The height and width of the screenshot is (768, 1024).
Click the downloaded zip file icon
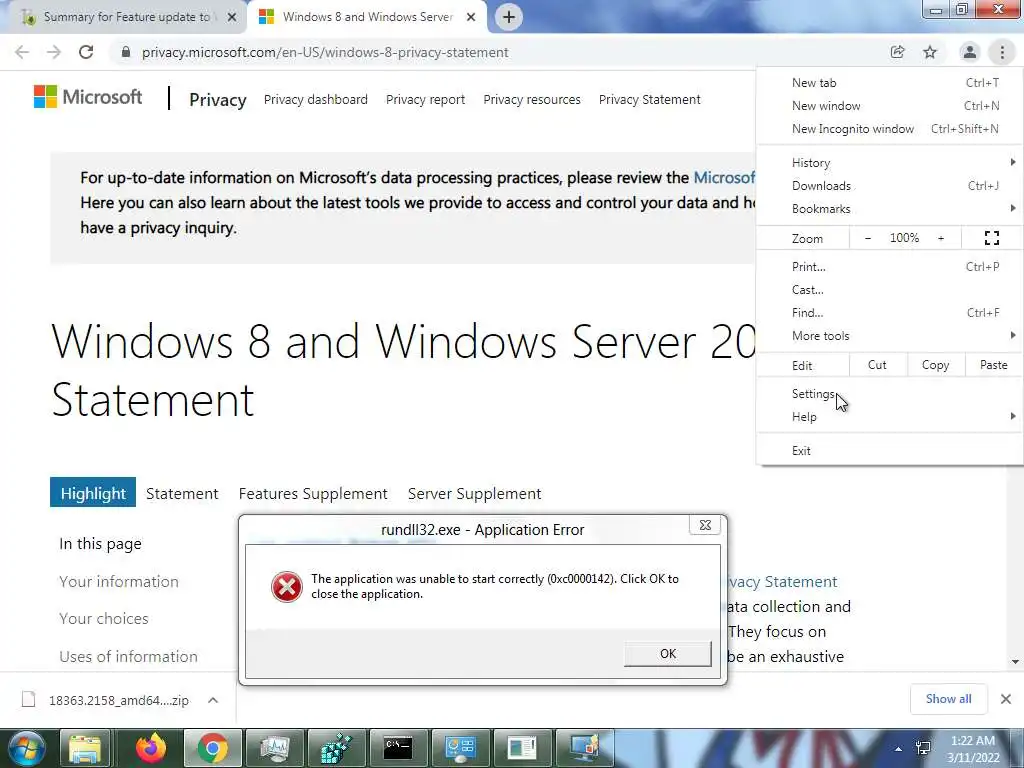point(29,699)
